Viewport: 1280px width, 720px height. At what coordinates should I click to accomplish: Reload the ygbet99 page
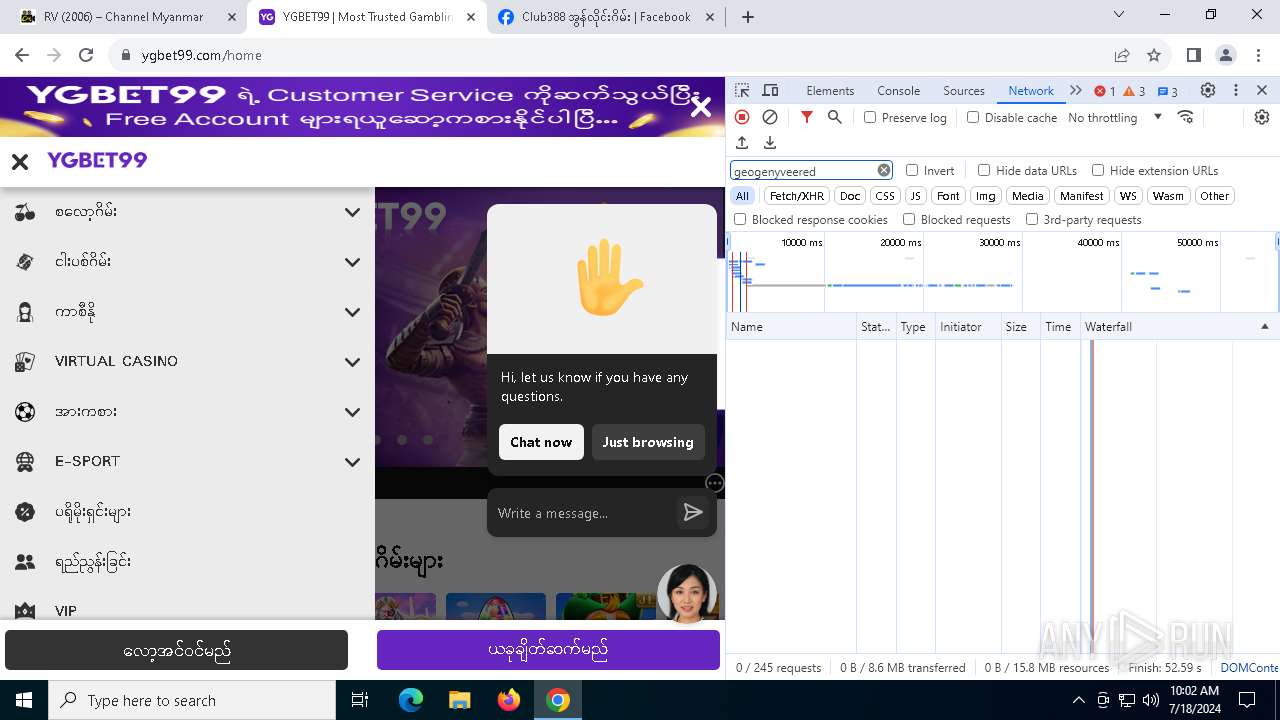(x=86, y=55)
